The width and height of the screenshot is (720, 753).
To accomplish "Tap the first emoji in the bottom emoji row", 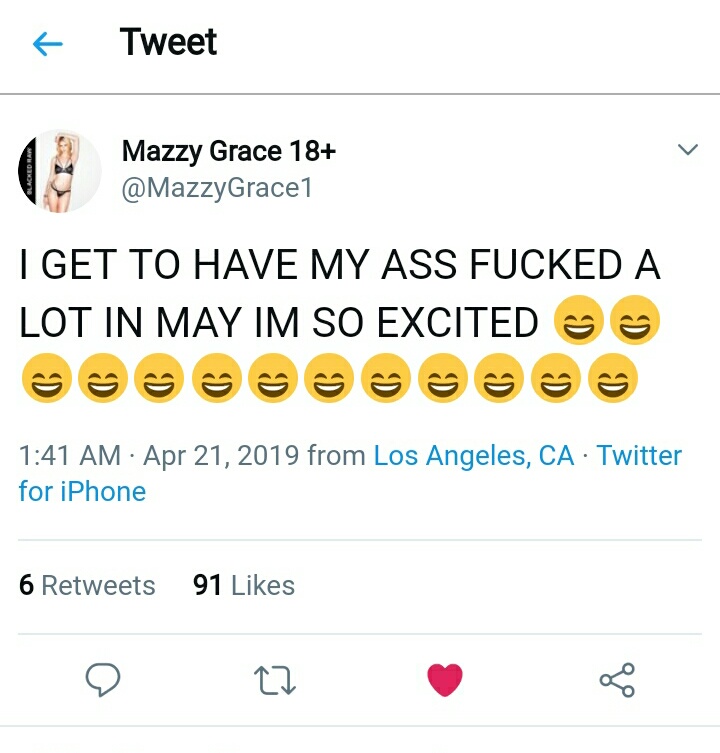I will [x=42, y=380].
